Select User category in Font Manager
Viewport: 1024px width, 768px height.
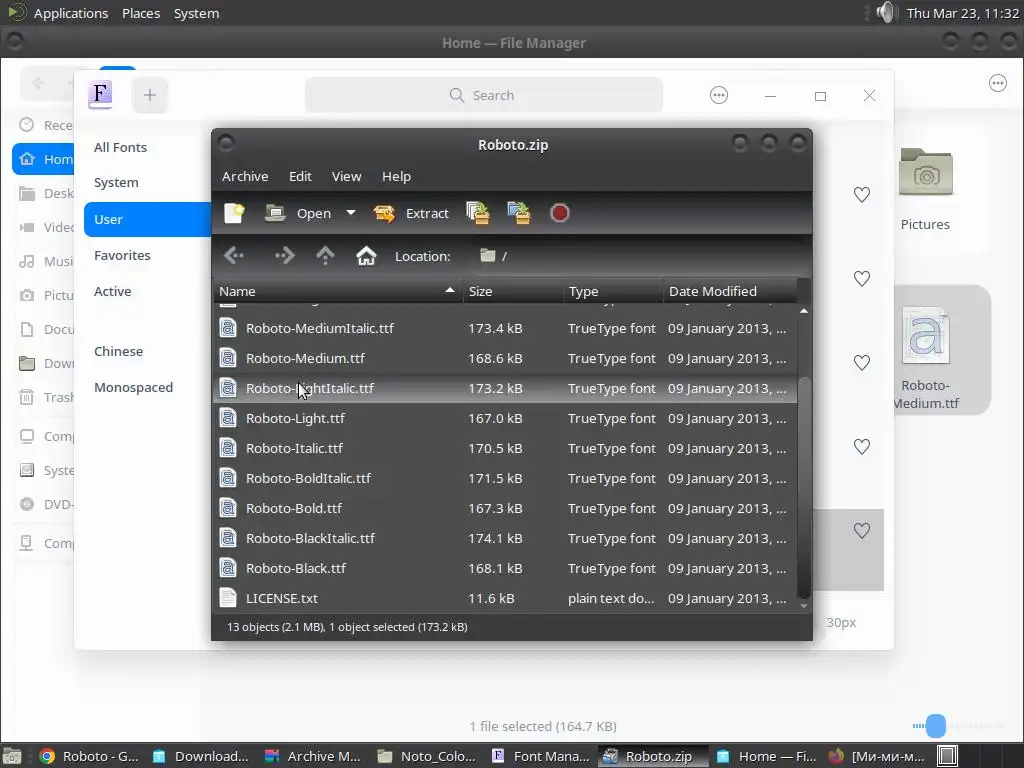(x=148, y=219)
